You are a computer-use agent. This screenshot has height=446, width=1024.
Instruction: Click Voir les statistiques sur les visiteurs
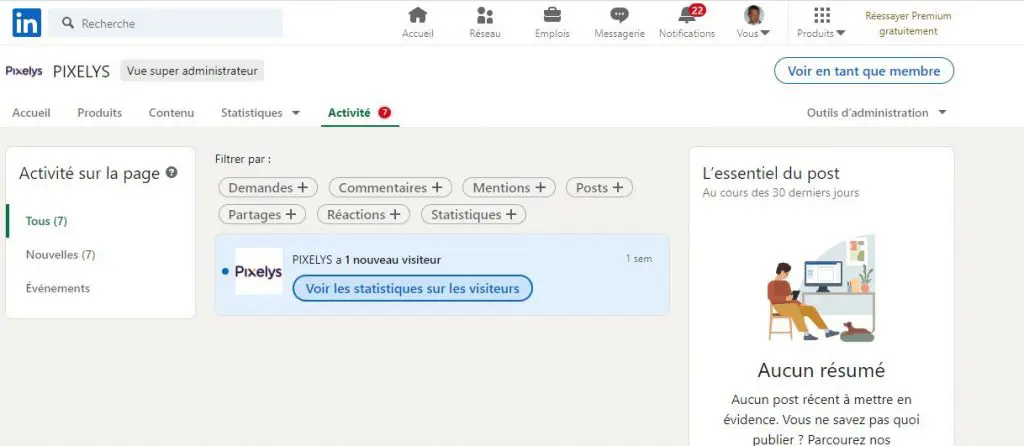(x=412, y=288)
